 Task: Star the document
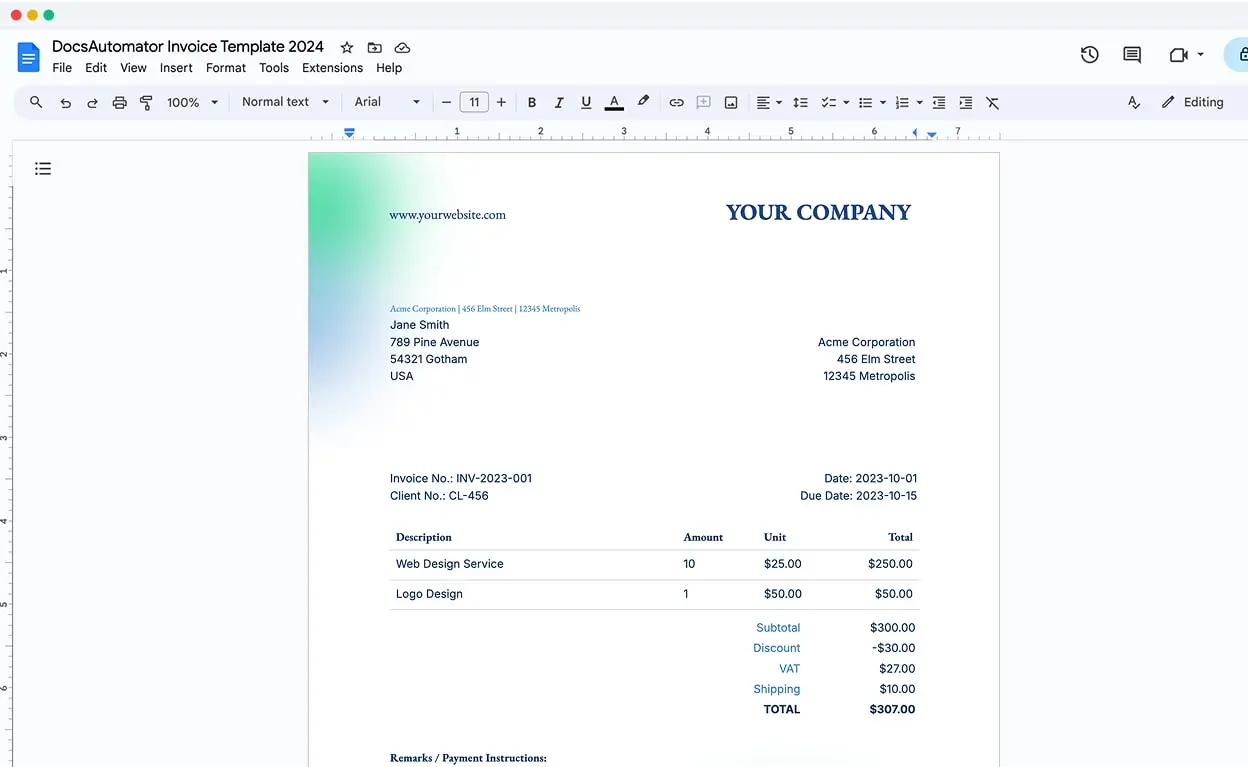click(346, 47)
